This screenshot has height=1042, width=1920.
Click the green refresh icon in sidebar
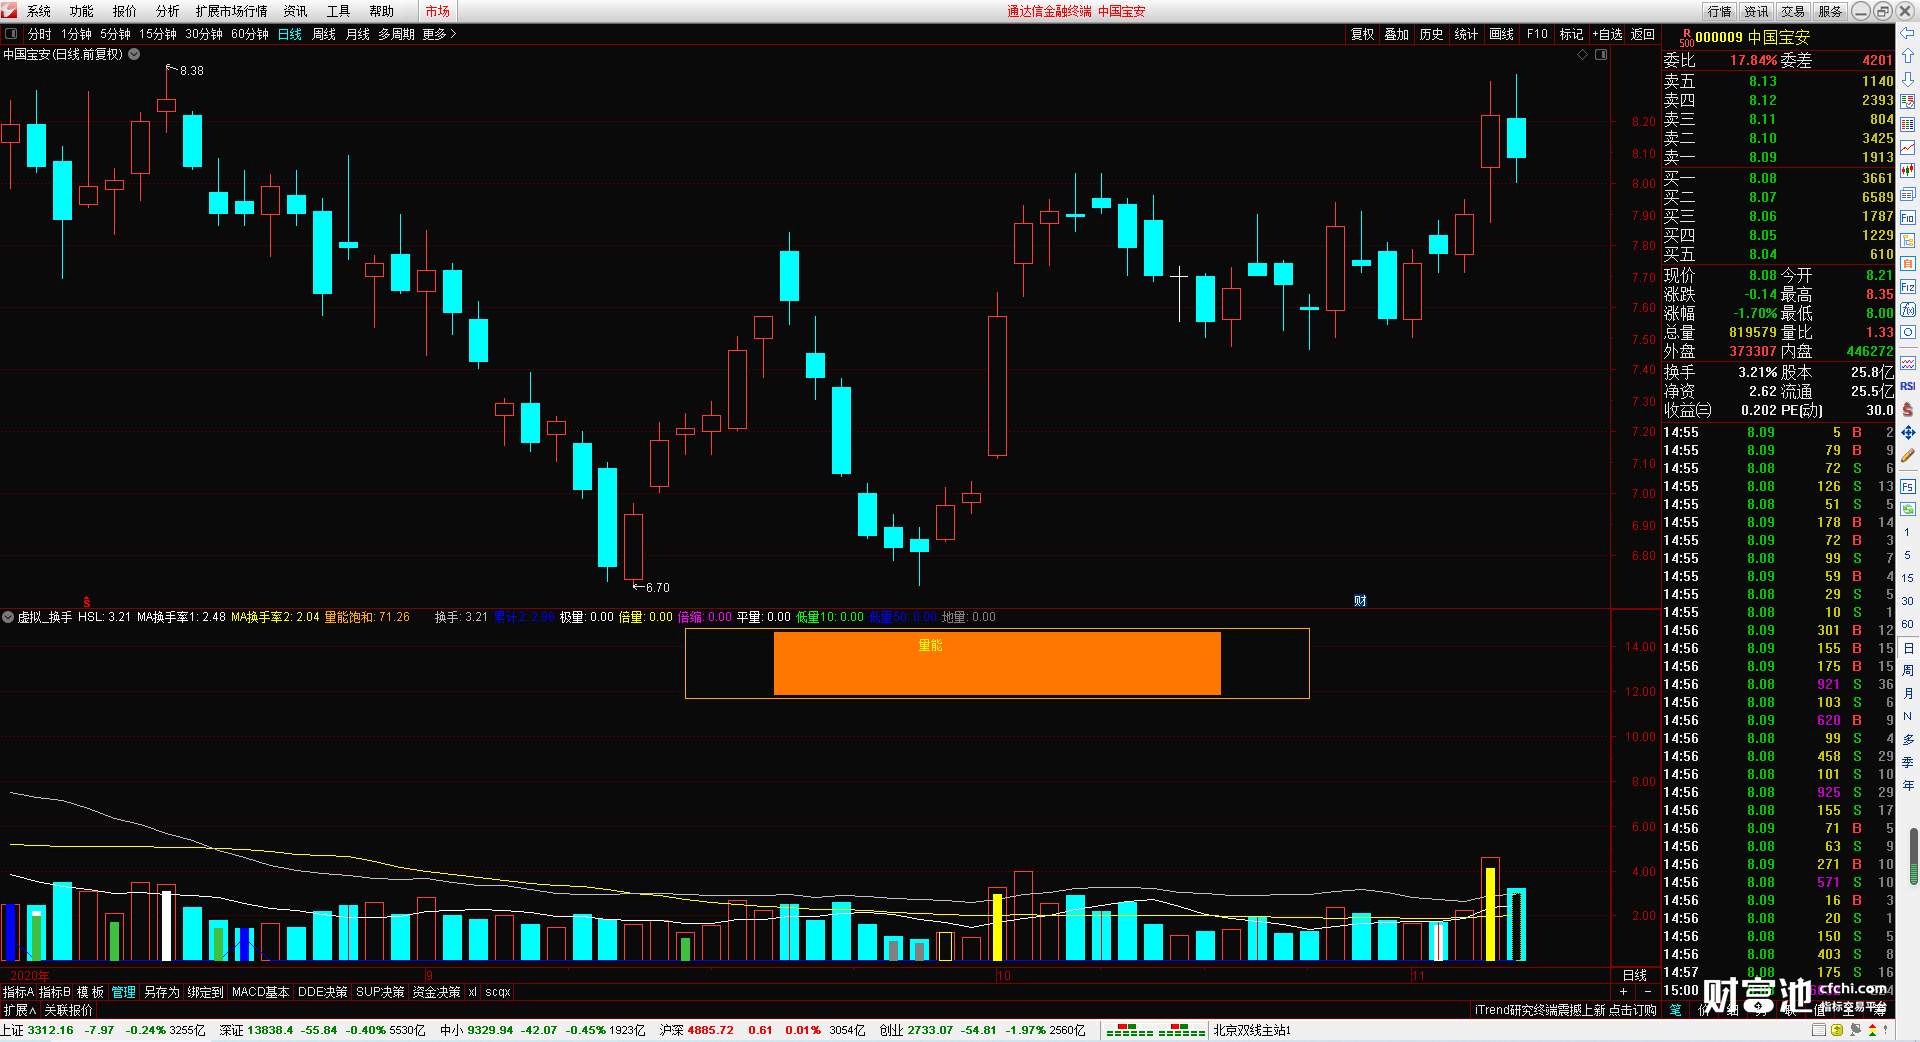[x=1908, y=509]
